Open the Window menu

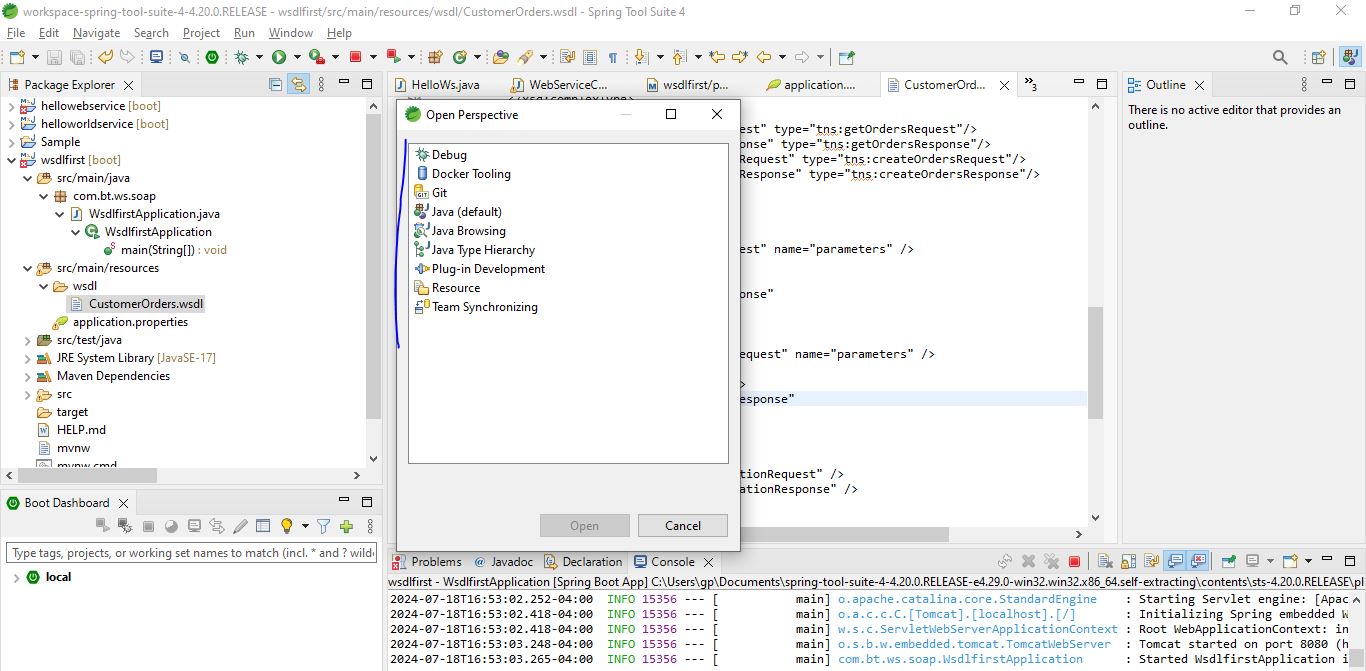click(291, 33)
